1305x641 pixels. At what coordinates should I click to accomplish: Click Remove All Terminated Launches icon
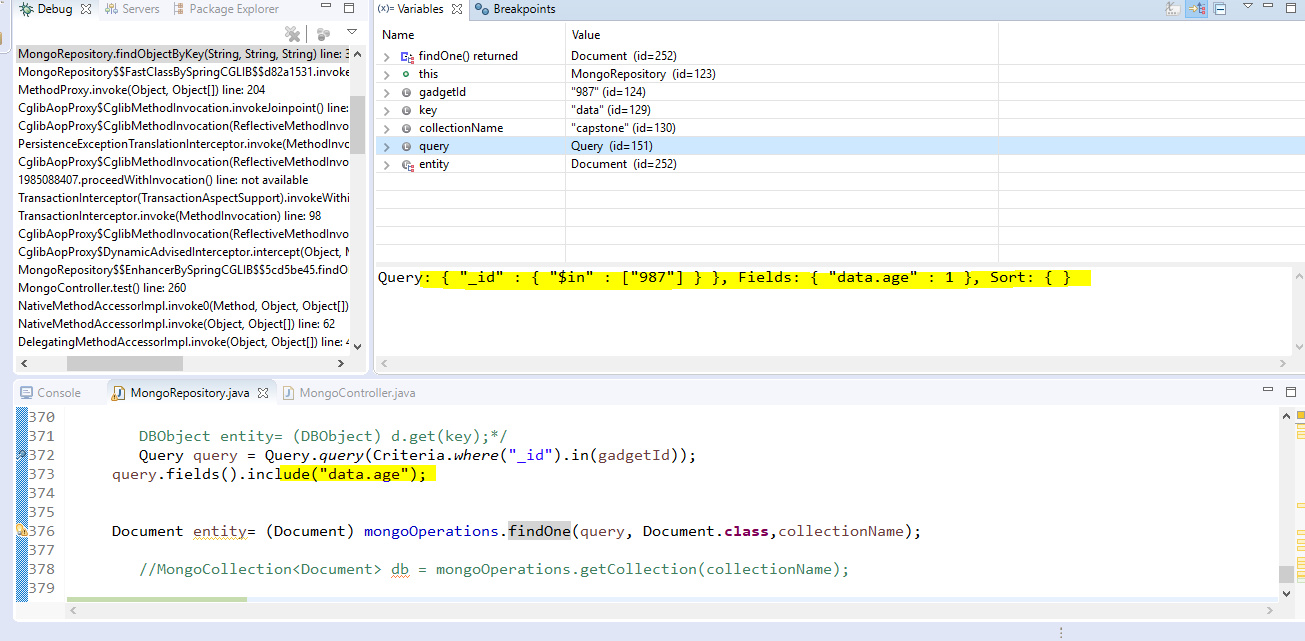coord(292,34)
